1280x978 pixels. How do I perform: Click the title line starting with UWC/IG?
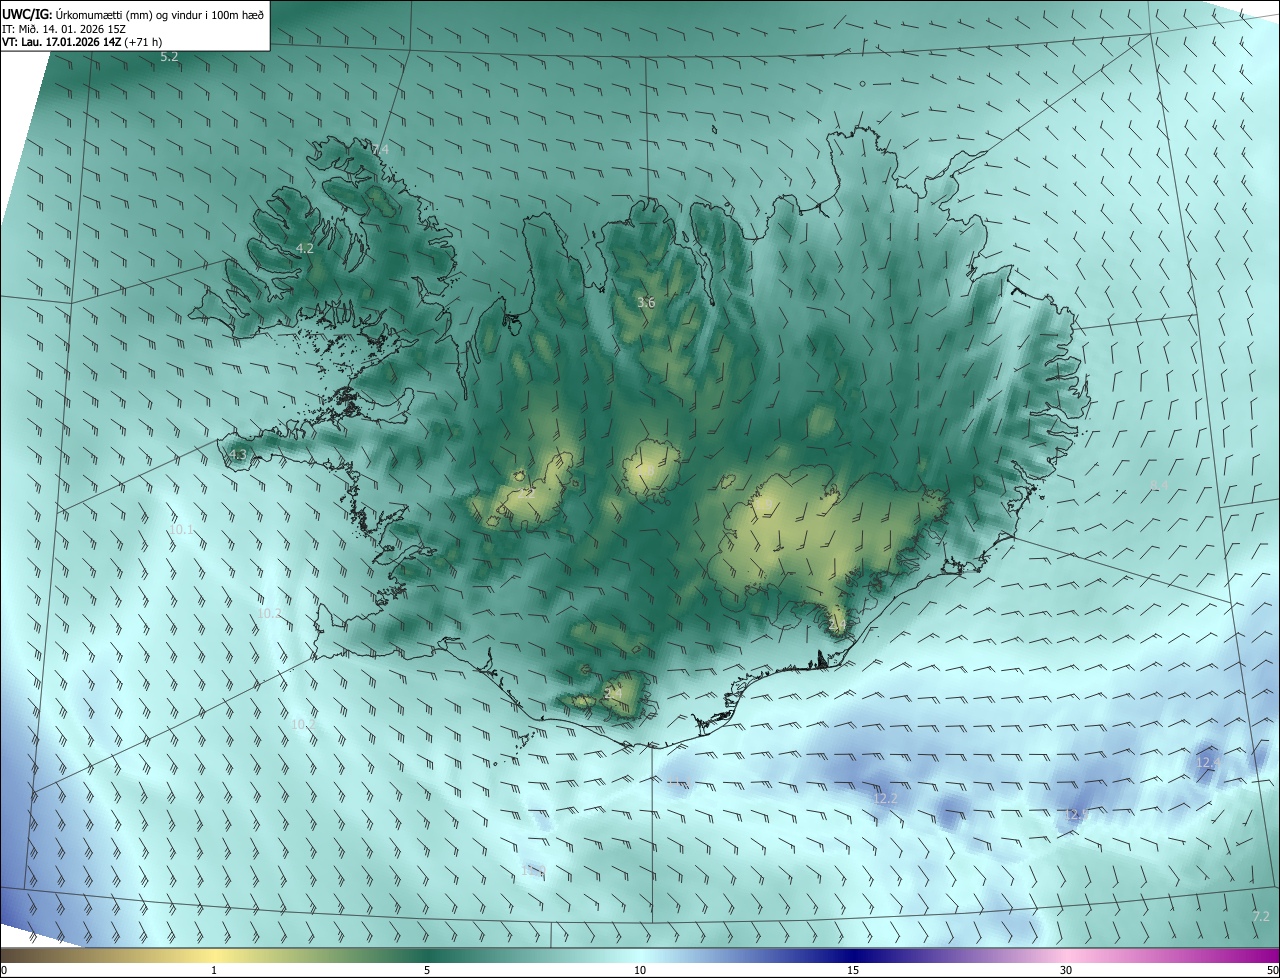coord(133,13)
